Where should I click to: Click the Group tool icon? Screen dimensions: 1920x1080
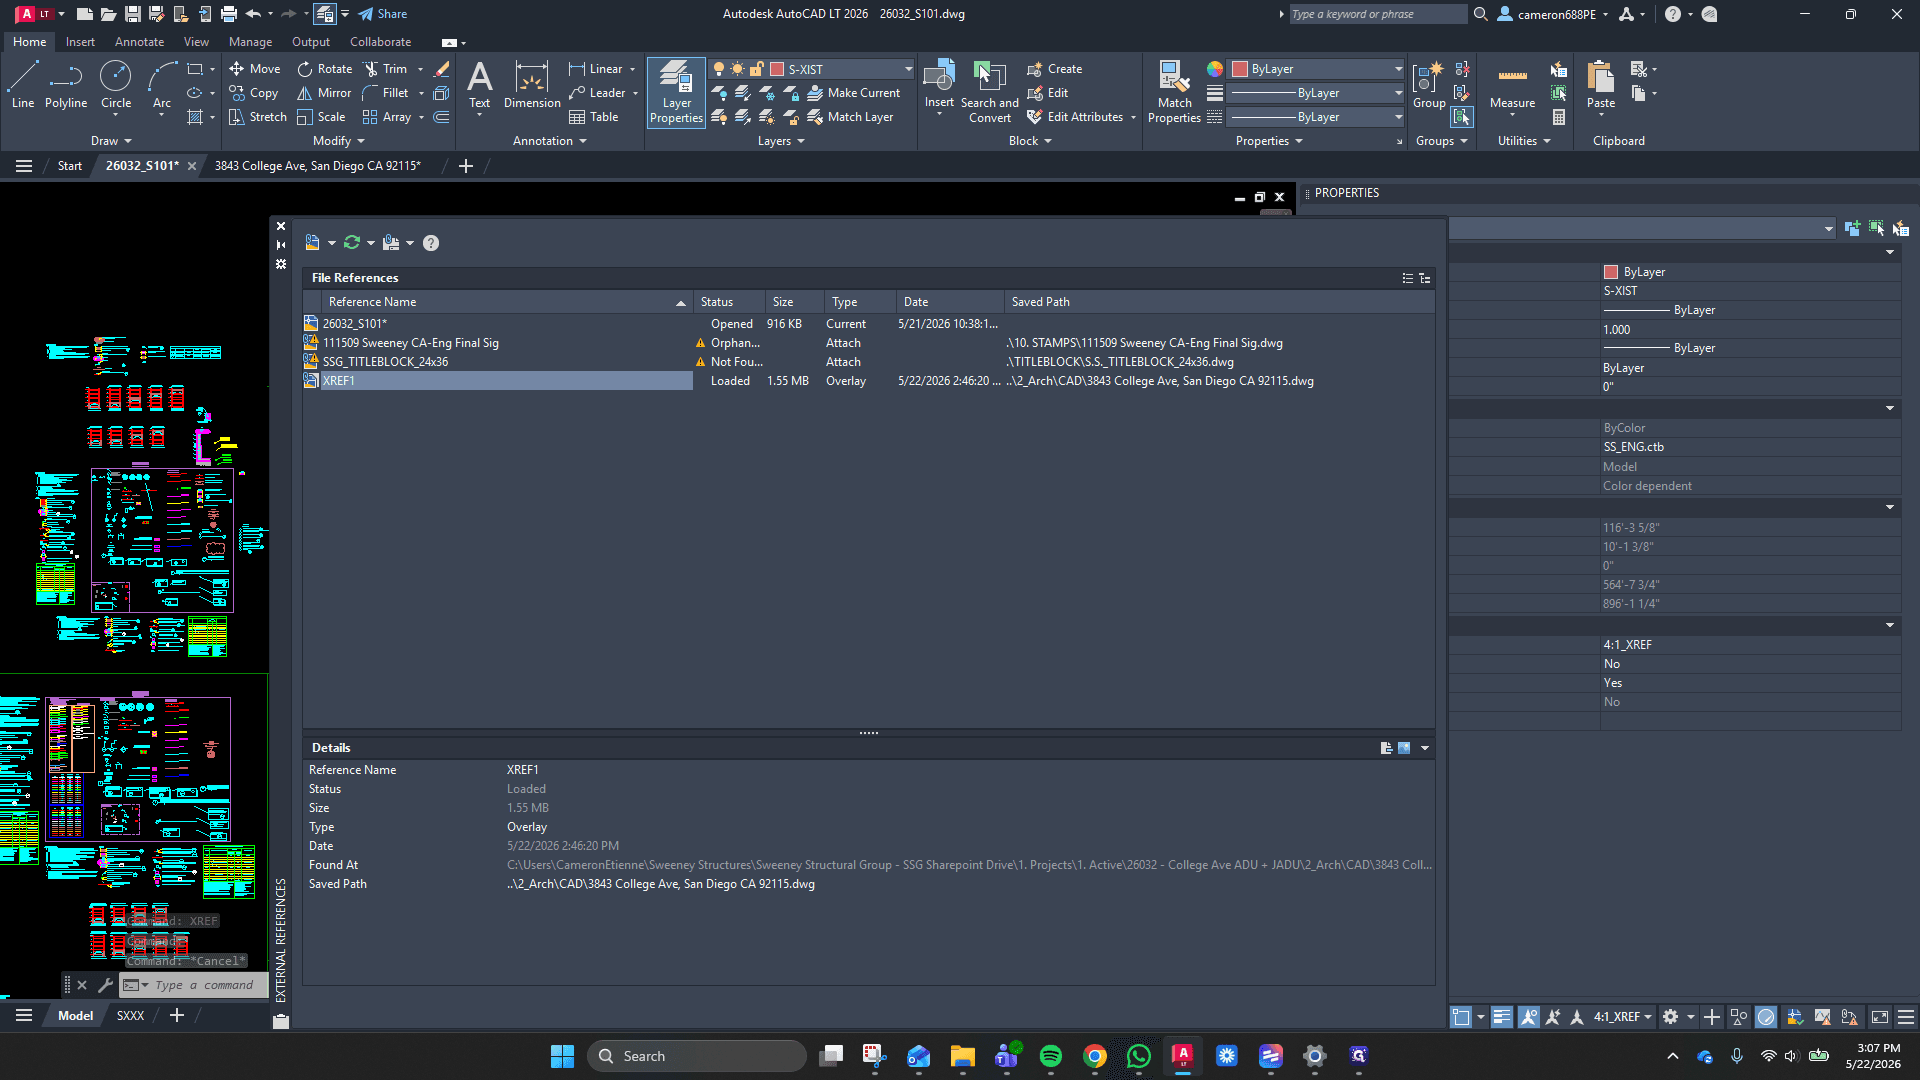tap(1429, 86)
